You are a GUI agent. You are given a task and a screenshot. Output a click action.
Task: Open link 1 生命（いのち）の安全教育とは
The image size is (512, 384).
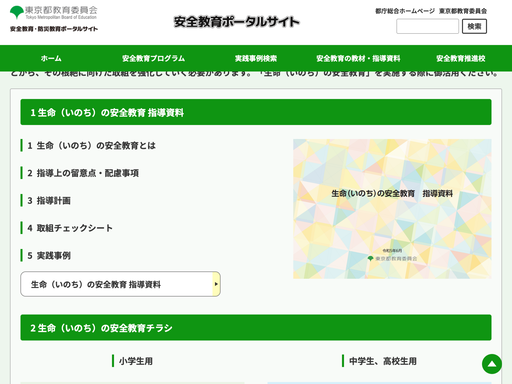point(91,146)
